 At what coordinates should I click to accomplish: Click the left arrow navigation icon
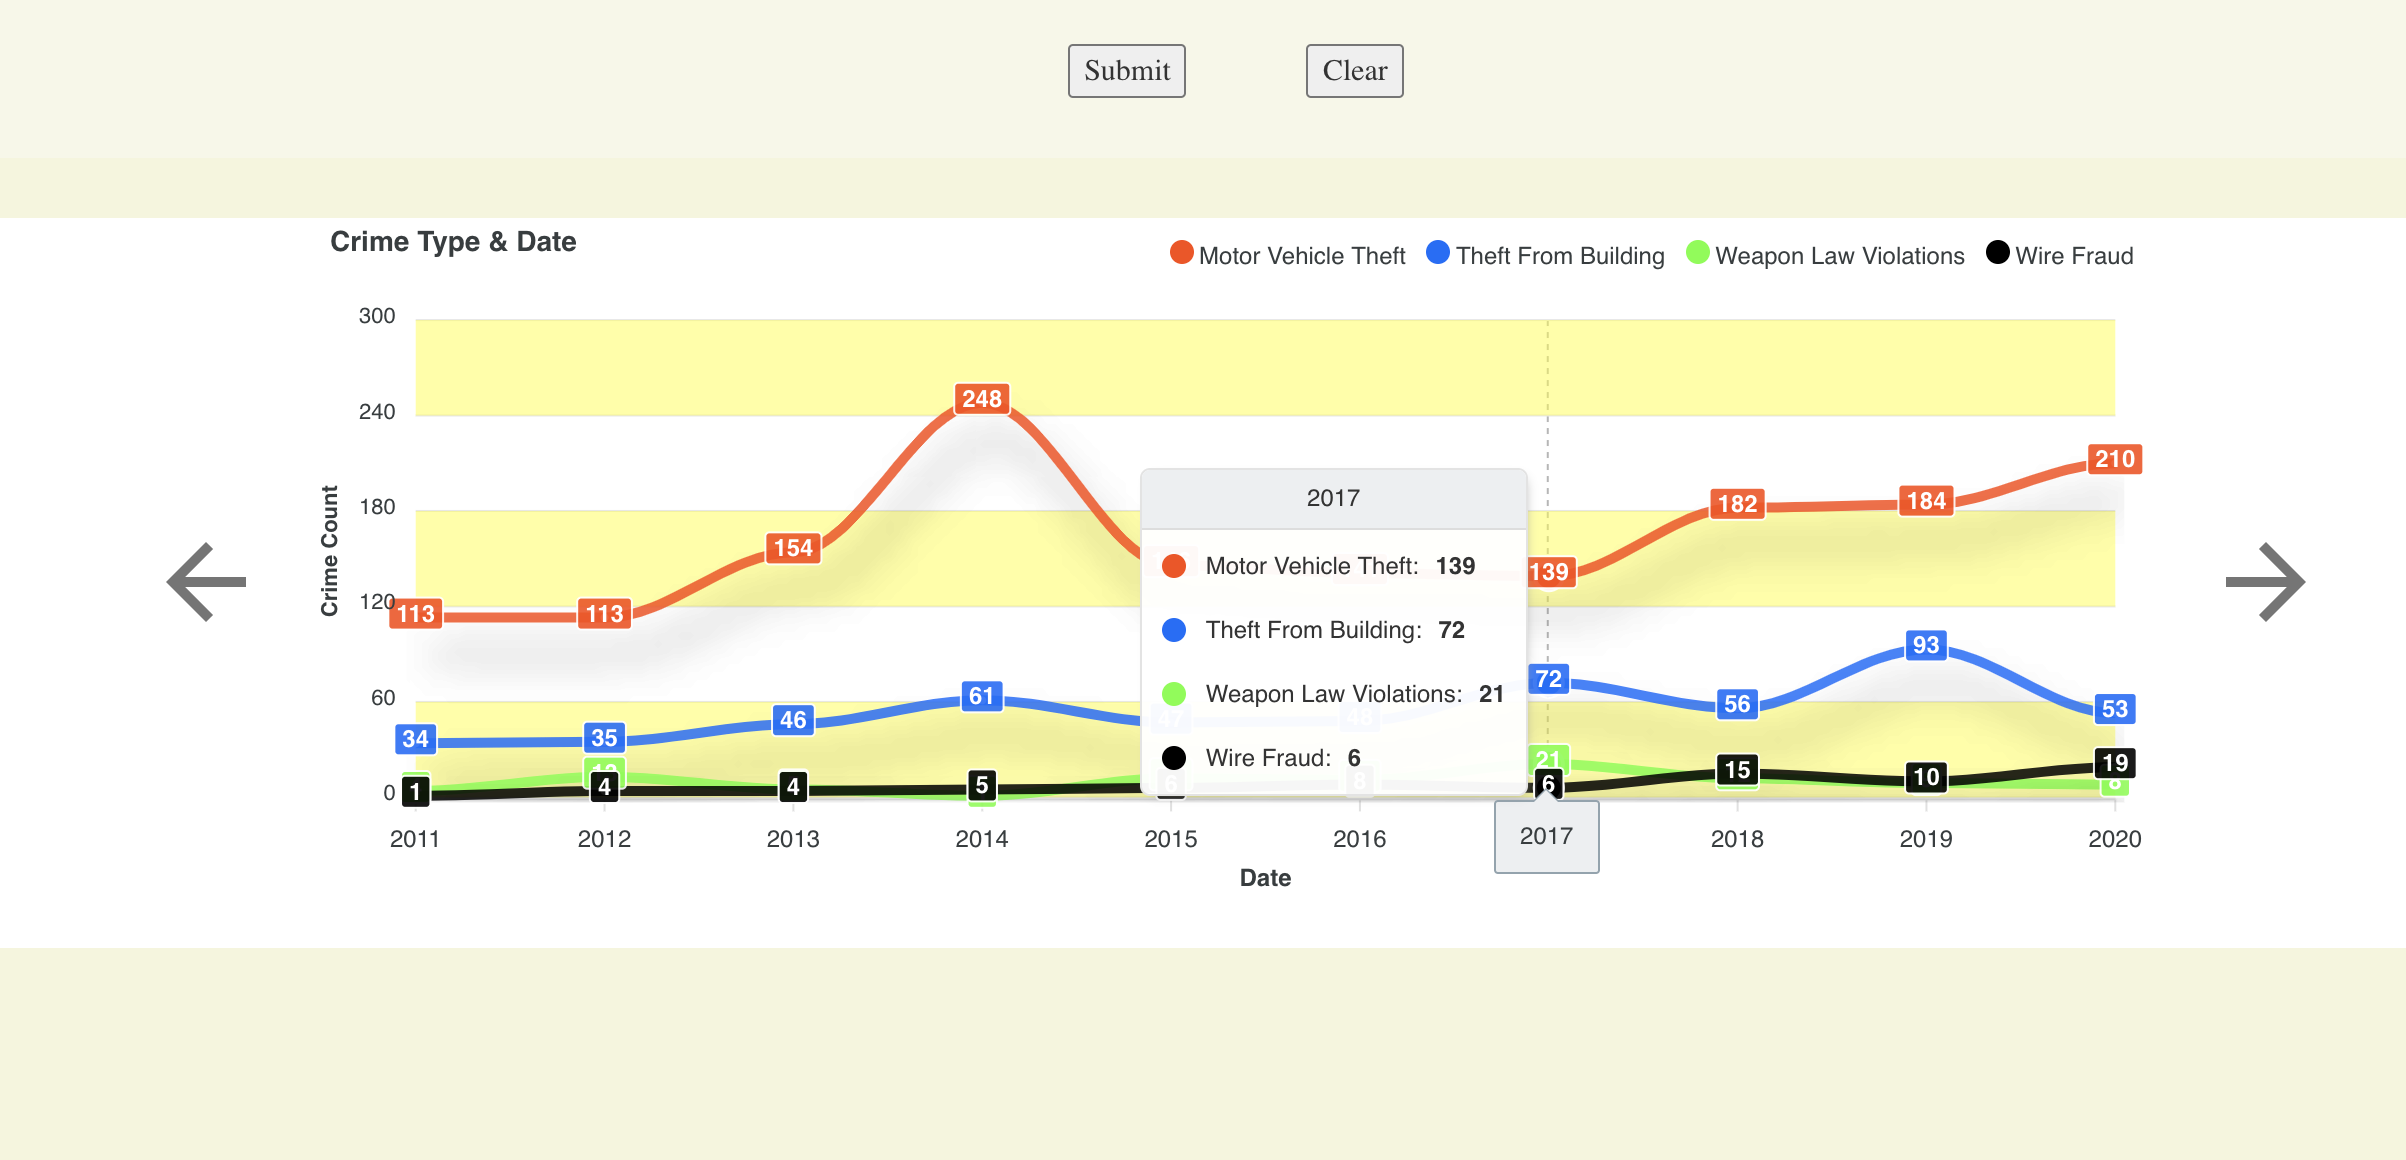tap(207, 582)
